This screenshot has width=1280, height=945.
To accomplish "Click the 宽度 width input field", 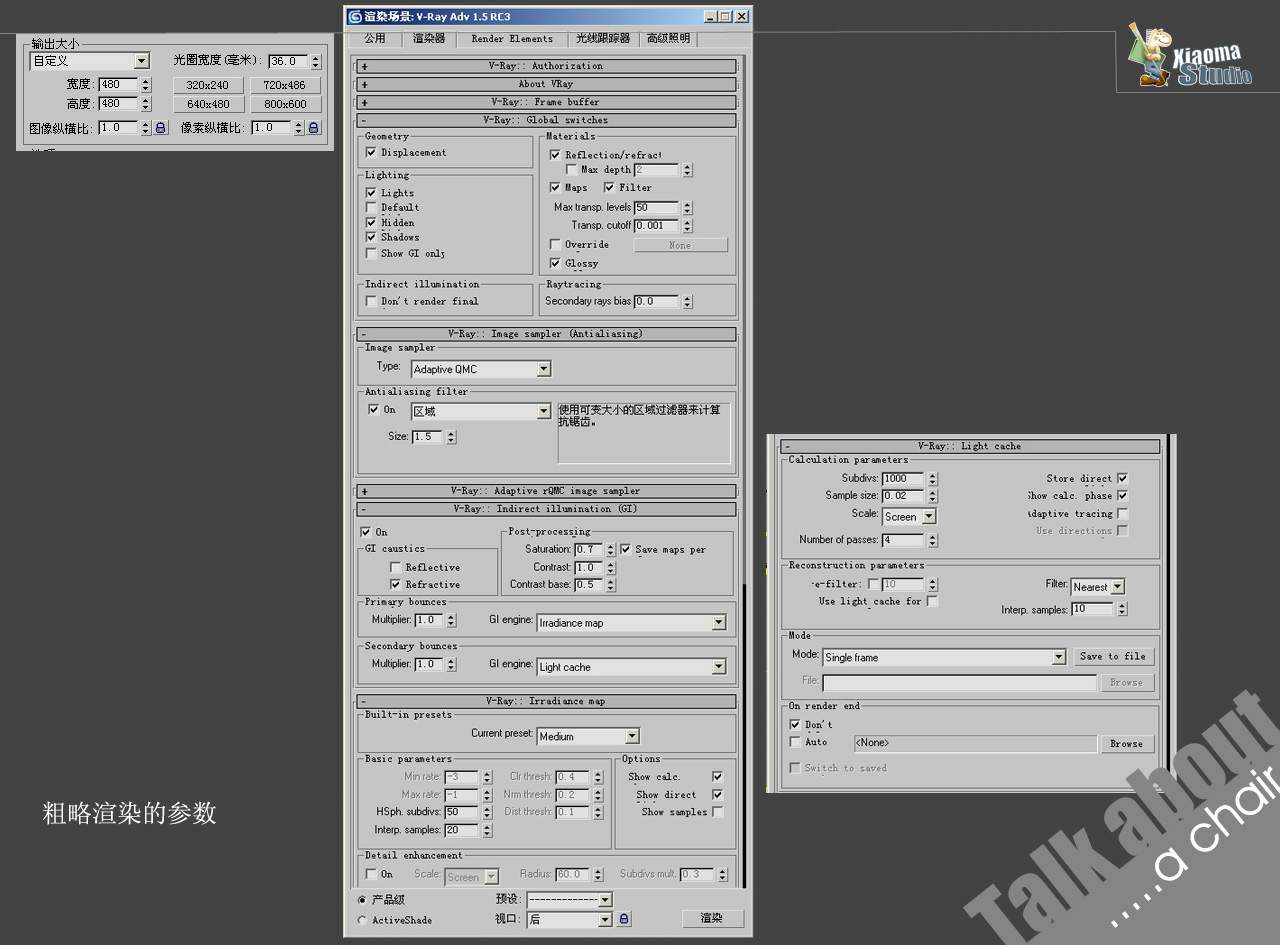I will (117, 85).
